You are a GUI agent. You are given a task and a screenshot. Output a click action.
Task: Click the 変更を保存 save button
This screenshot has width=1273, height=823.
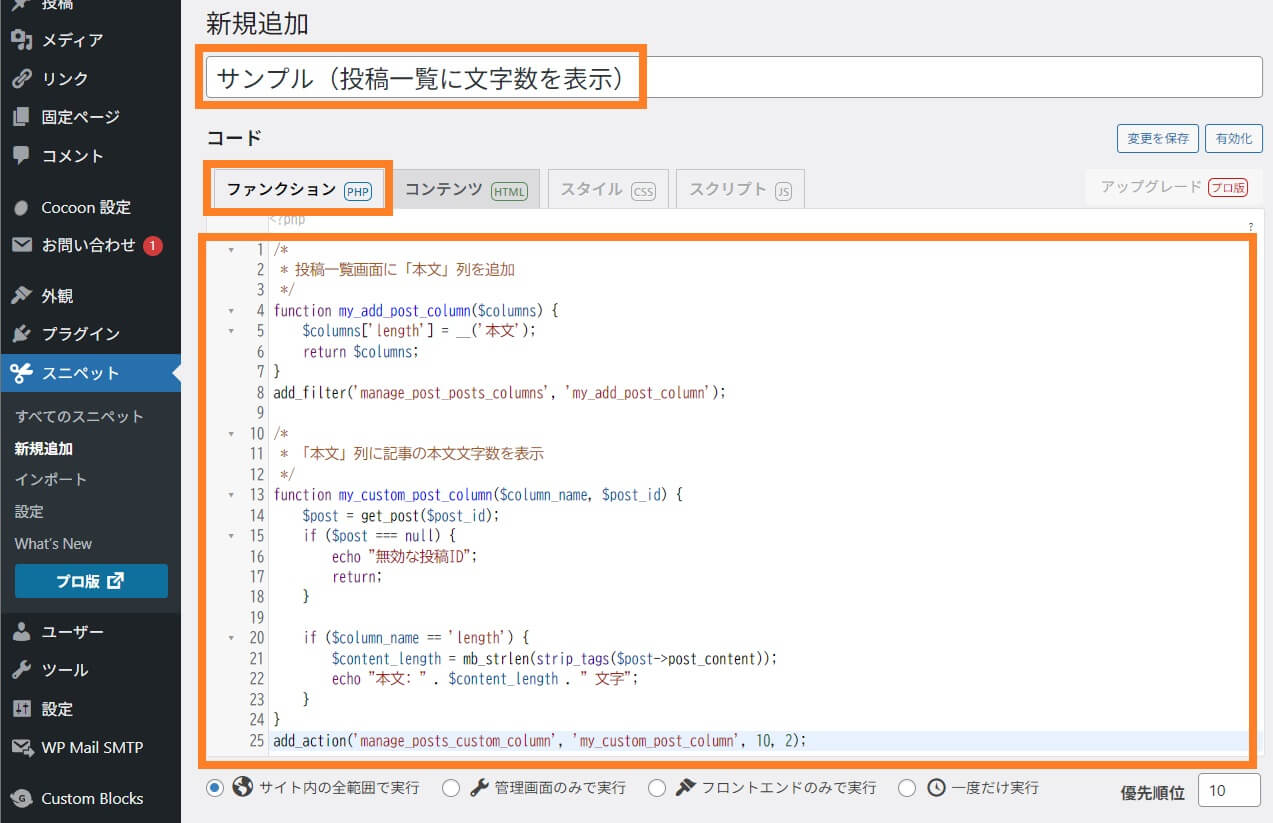pyautogui.click(x=1157, y=138)
